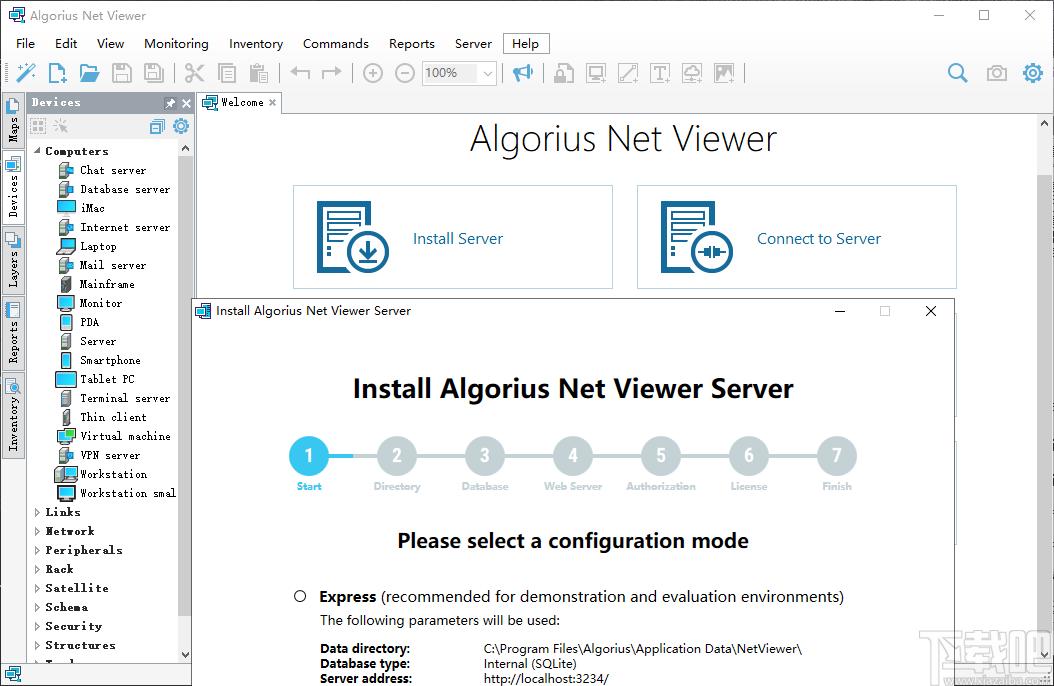Select Mainframe in device tree
The image size is (1054, 686).
click(107, 284)
